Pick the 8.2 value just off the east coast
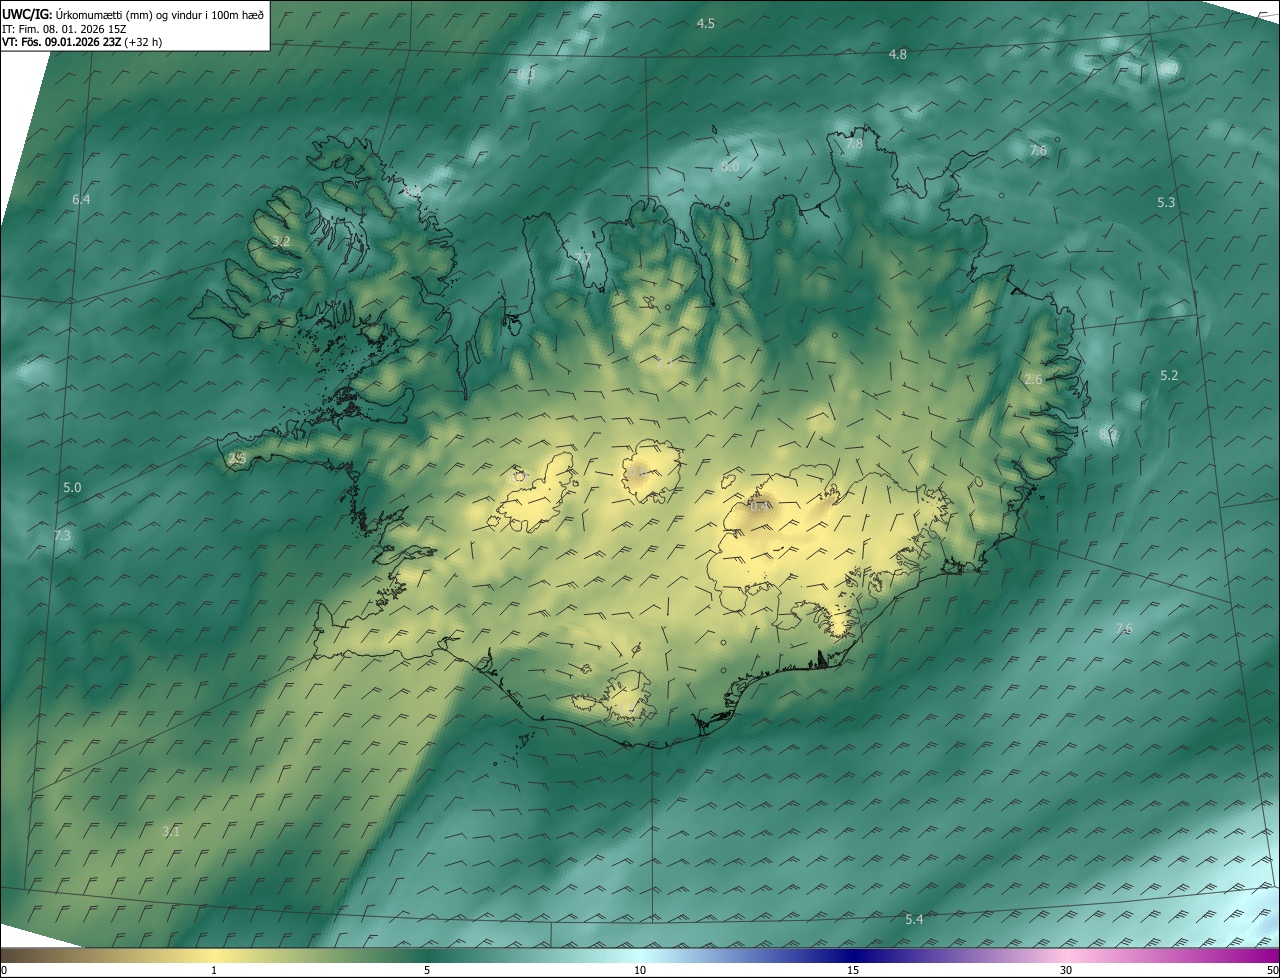Image resolution: width=1280 pixels, height=978 pixels. point(1108,434)
